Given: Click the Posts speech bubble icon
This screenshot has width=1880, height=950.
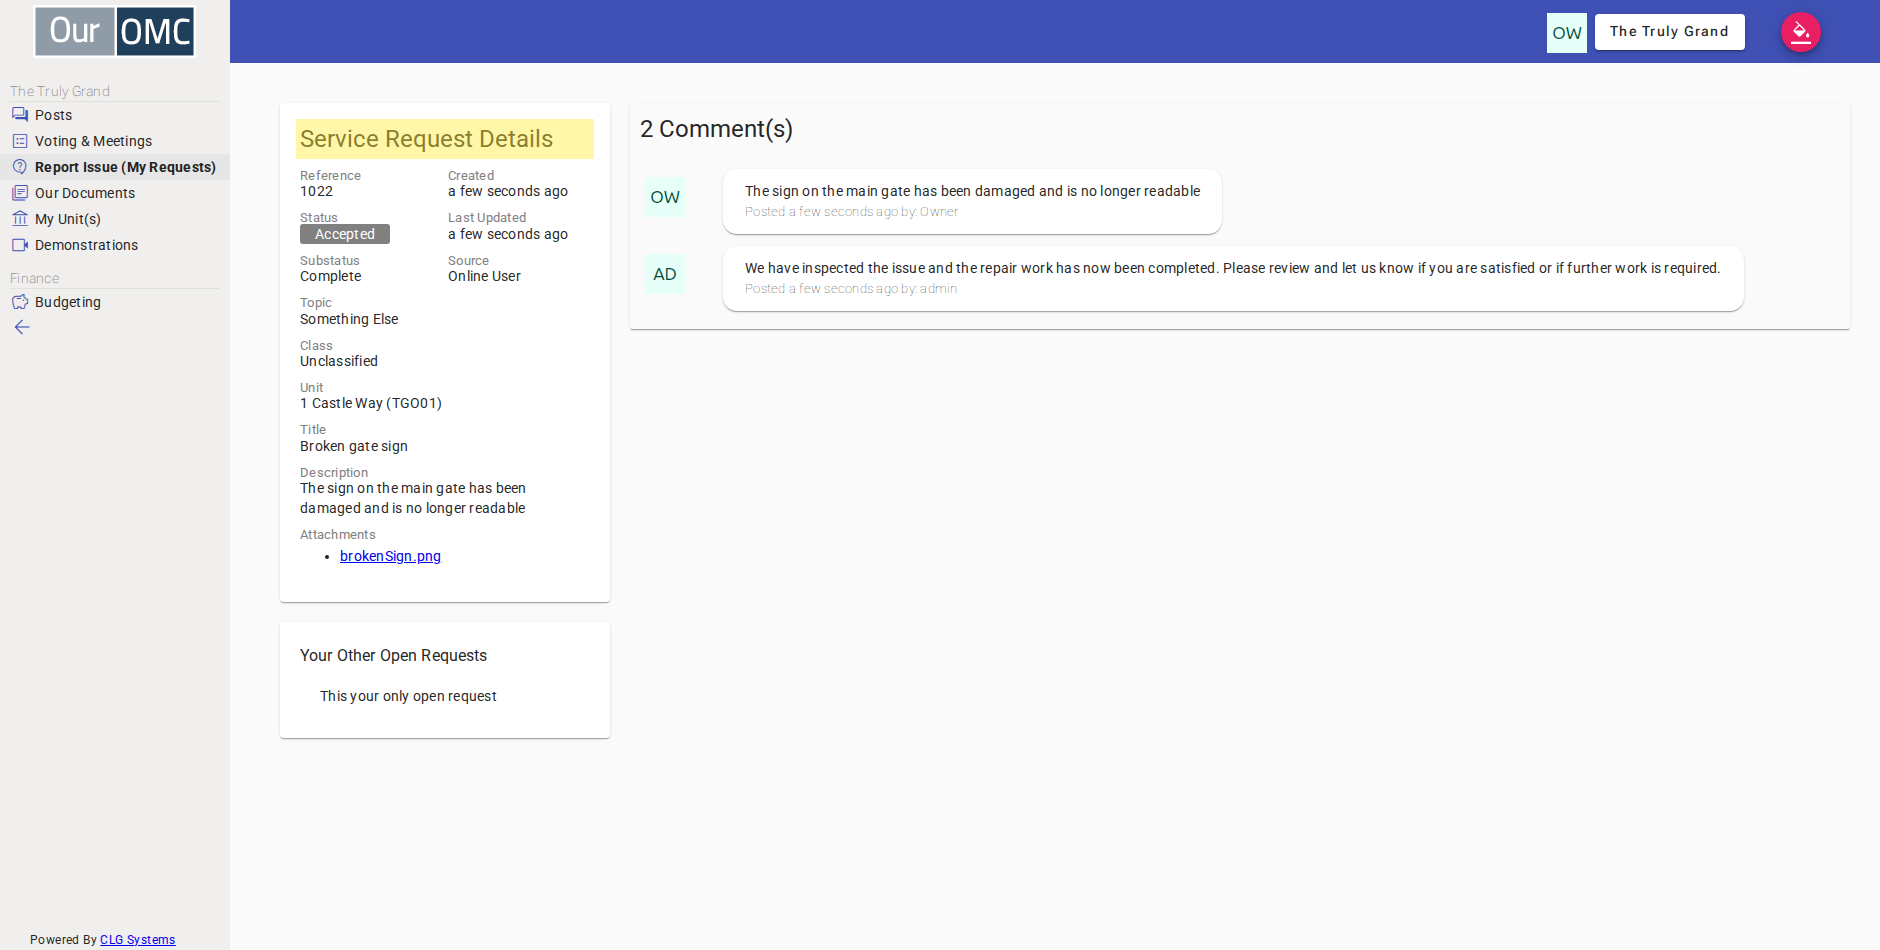Looking at the screenshot, I should pyautogui.click(x=20, y=115).
